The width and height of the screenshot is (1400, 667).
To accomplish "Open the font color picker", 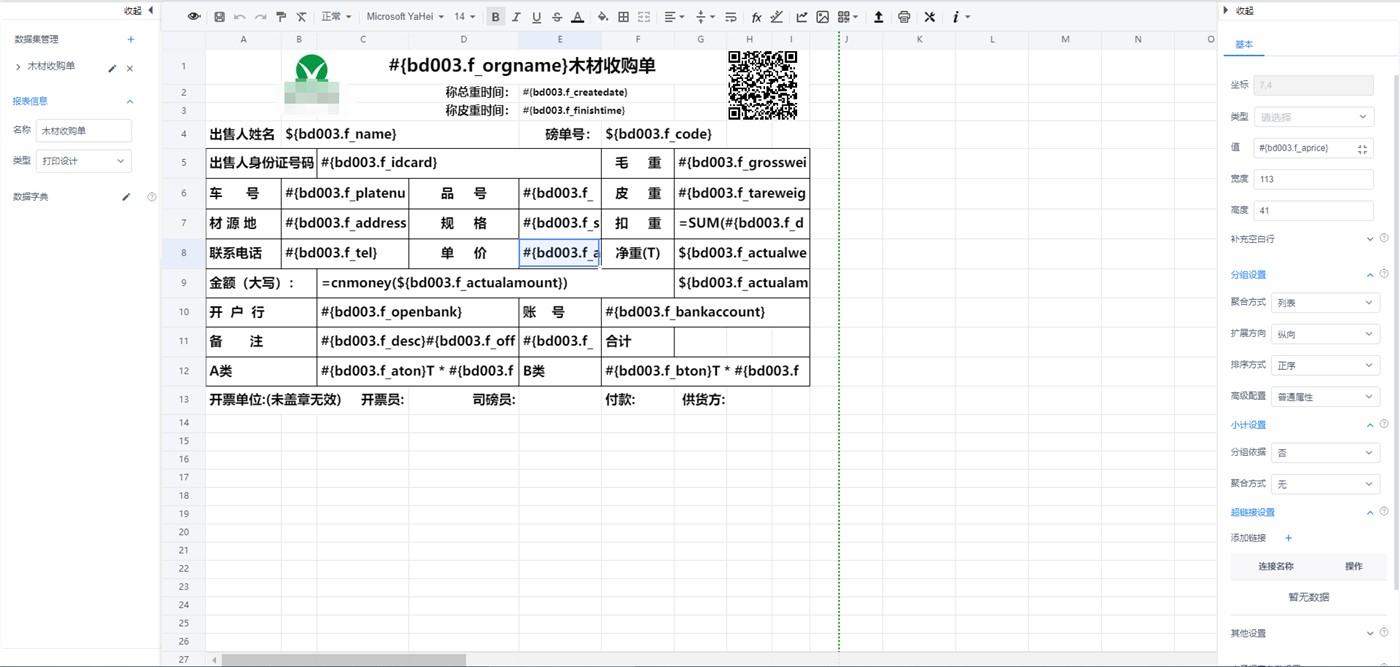I will (x=577, y=17).
